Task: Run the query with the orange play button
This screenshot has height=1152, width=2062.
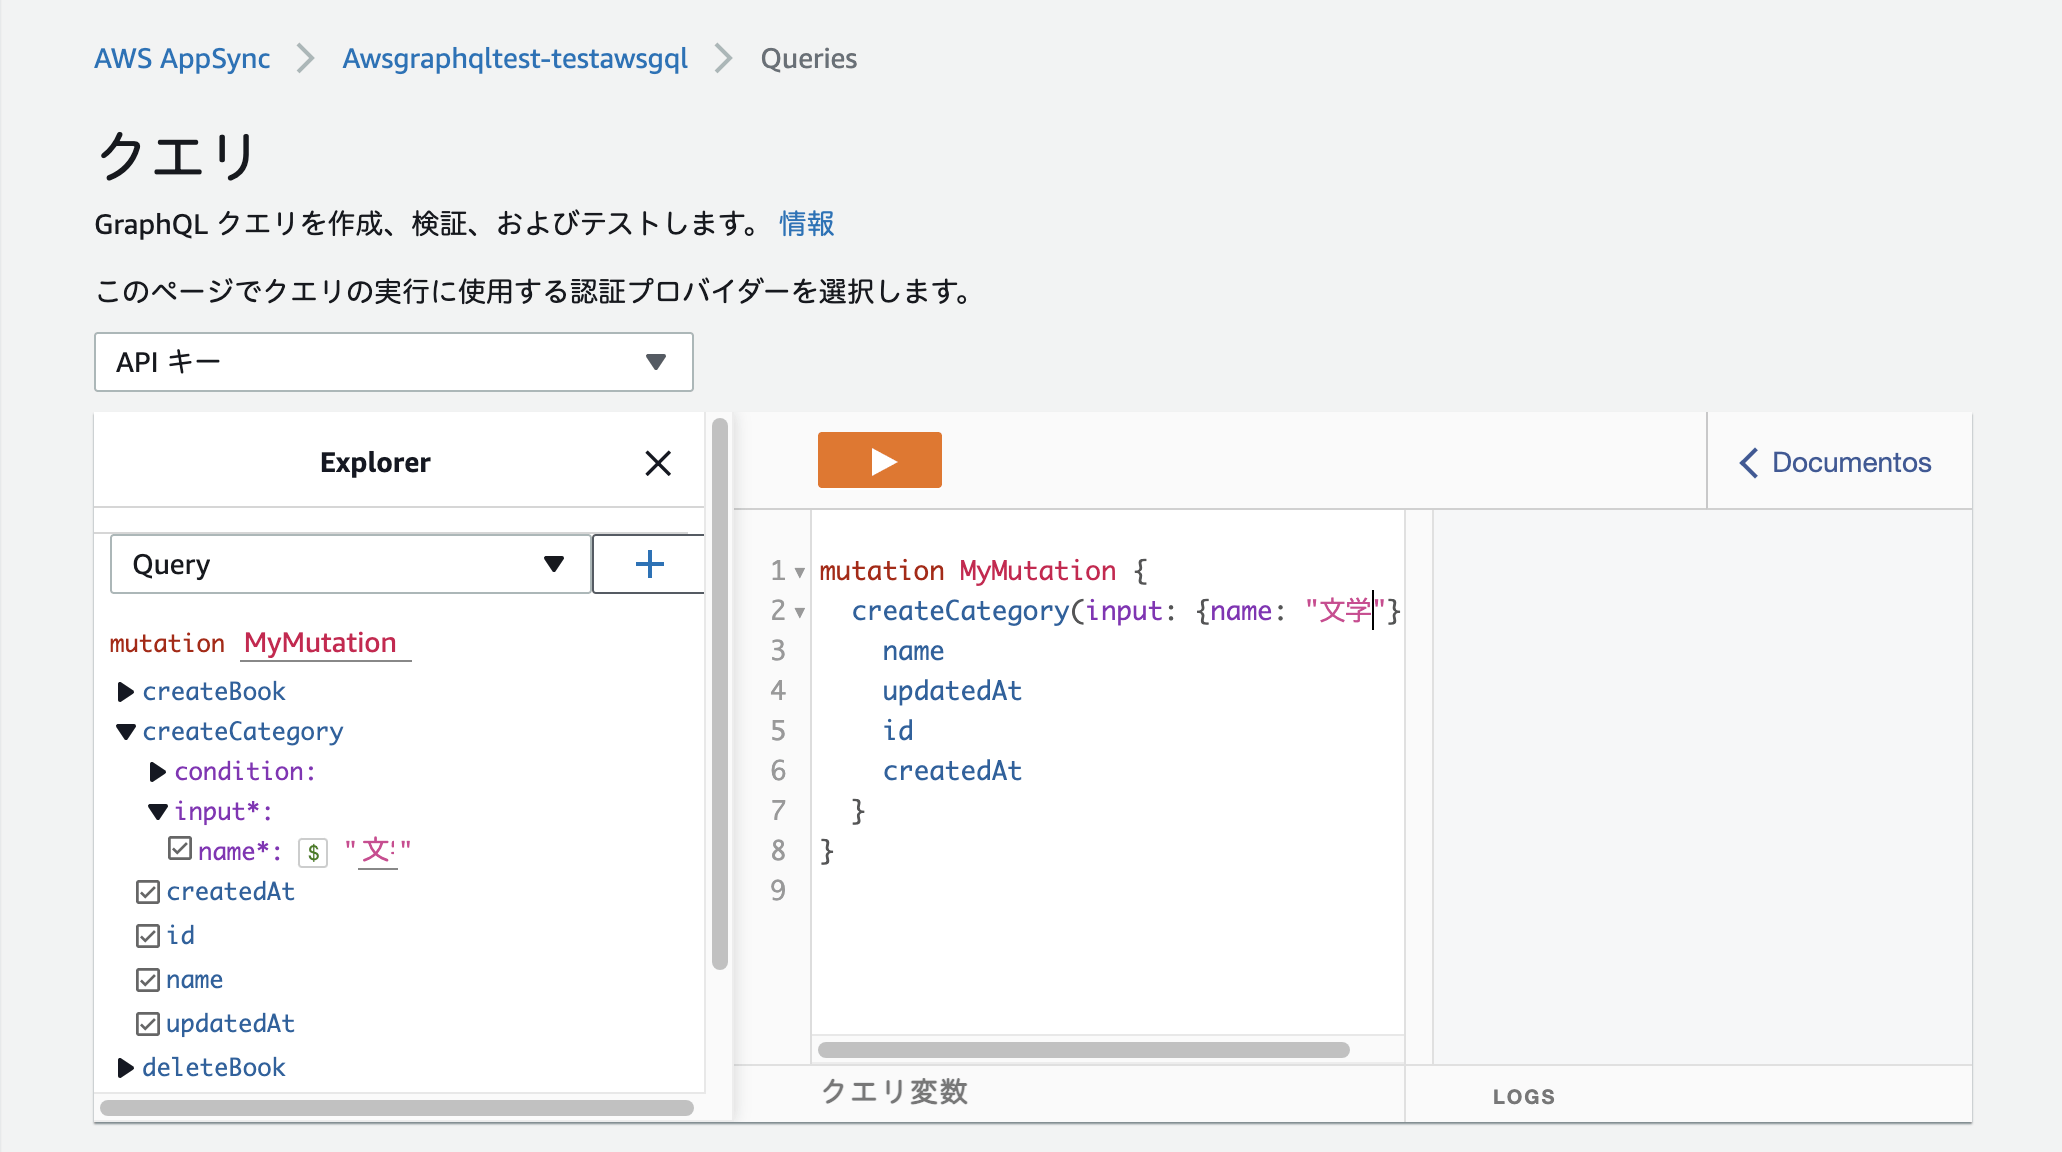Action: (879, 460)
